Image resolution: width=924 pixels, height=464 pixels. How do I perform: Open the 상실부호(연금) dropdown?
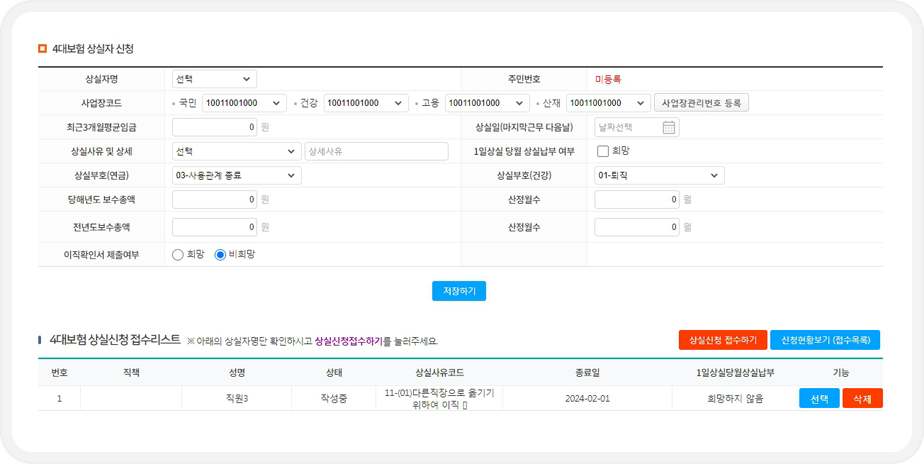tap(237, 176)
